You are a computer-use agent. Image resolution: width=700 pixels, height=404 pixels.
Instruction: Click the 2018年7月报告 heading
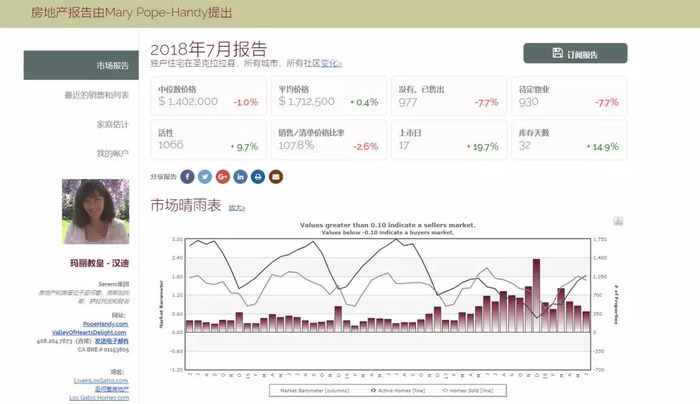click(x=208, y=49)
